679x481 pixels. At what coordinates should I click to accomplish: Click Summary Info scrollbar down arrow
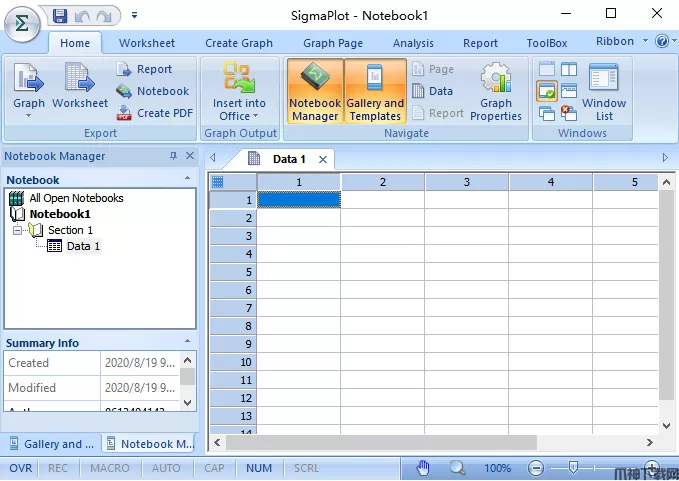click(188, 403)
